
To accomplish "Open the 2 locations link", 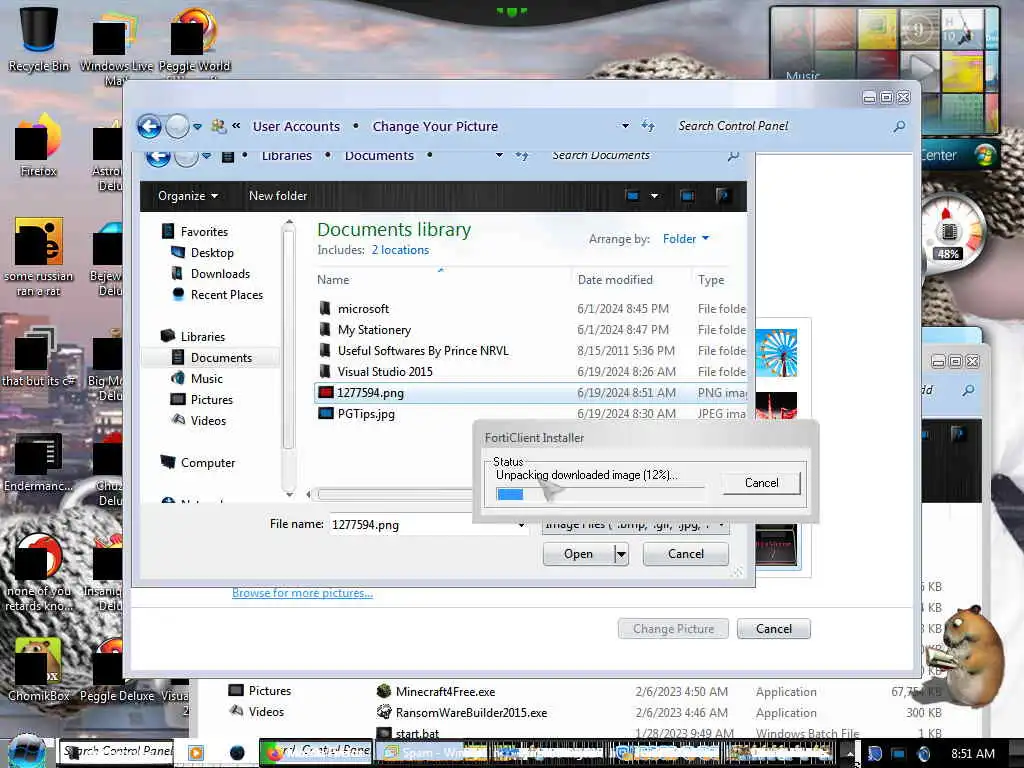I will 400,250.
